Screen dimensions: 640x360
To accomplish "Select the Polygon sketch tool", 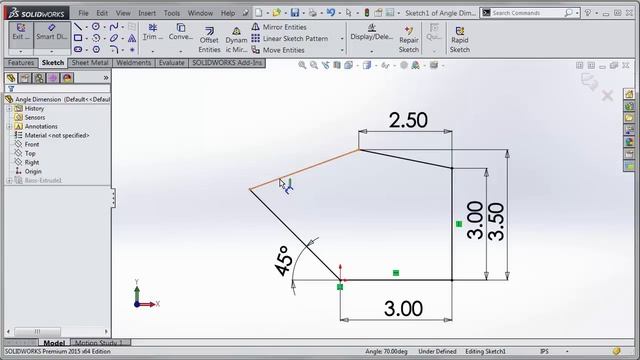I will 96,49.
